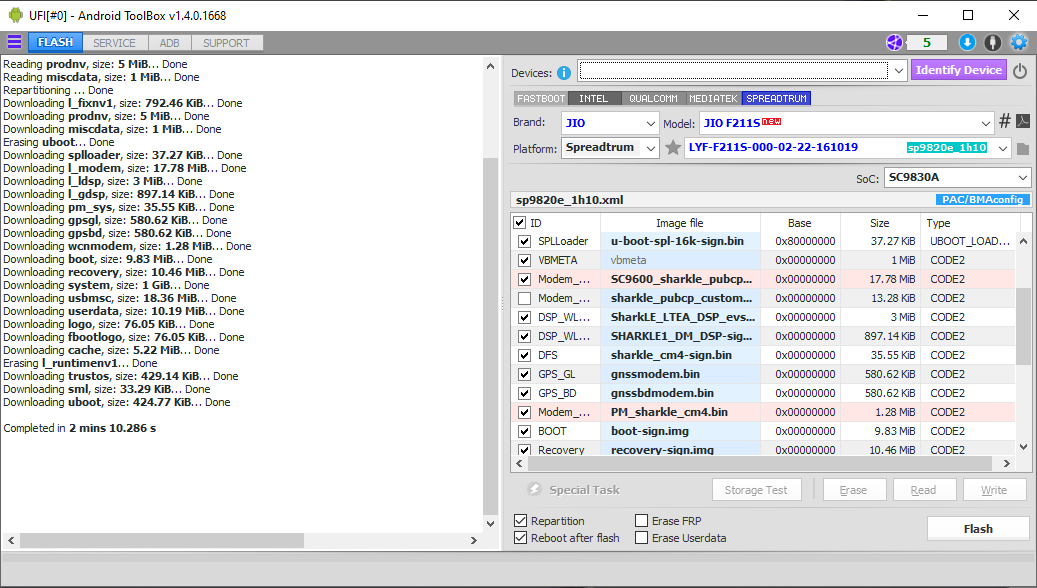This screenshot has height=588, width=1037.
Task: Click the counter field showing 5
Action: pos(927,43)
